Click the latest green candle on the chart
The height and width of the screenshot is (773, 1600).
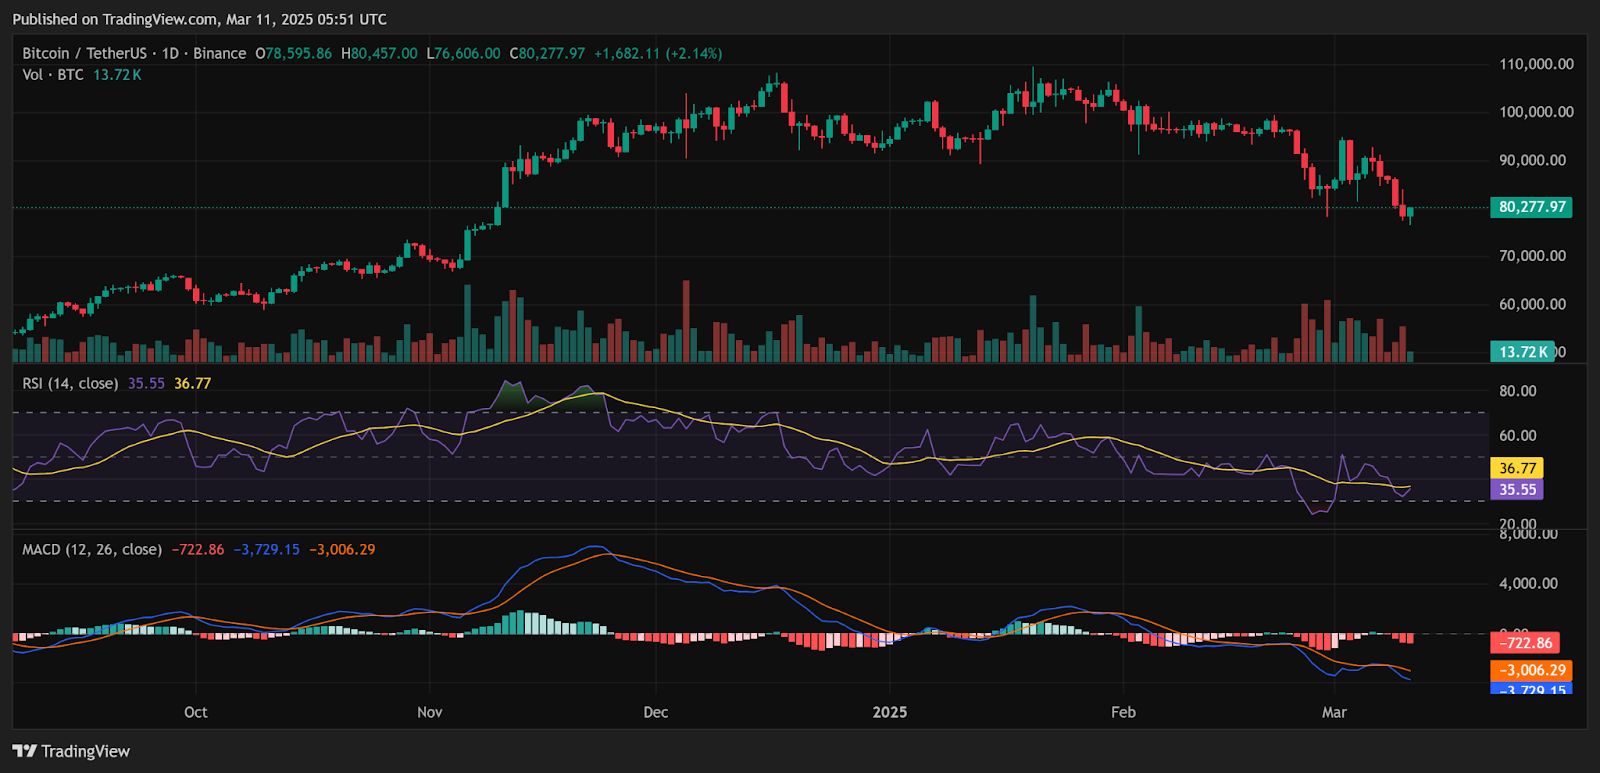(1410, 212)
